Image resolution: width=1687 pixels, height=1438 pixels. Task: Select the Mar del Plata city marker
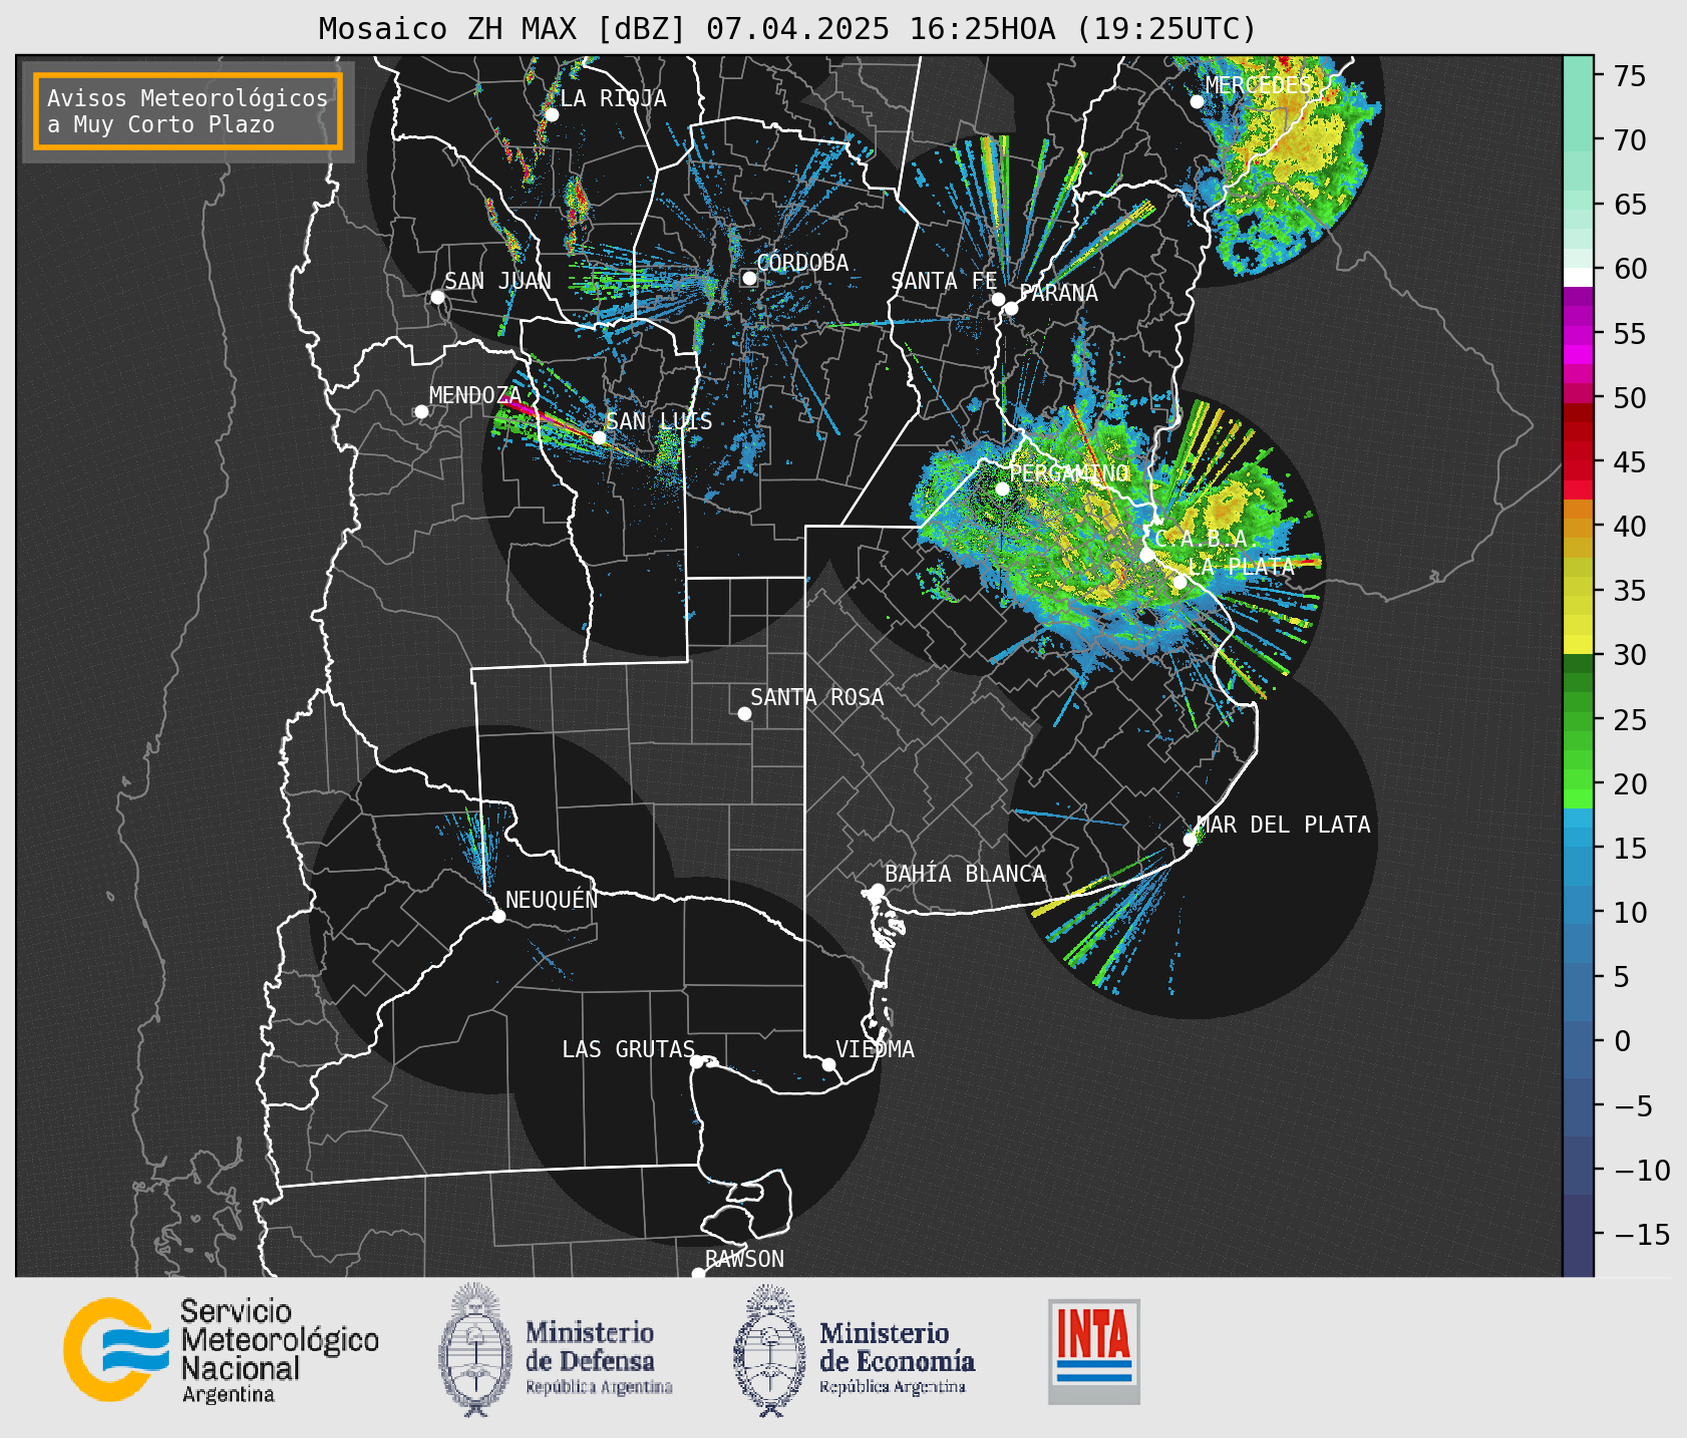1190,840
